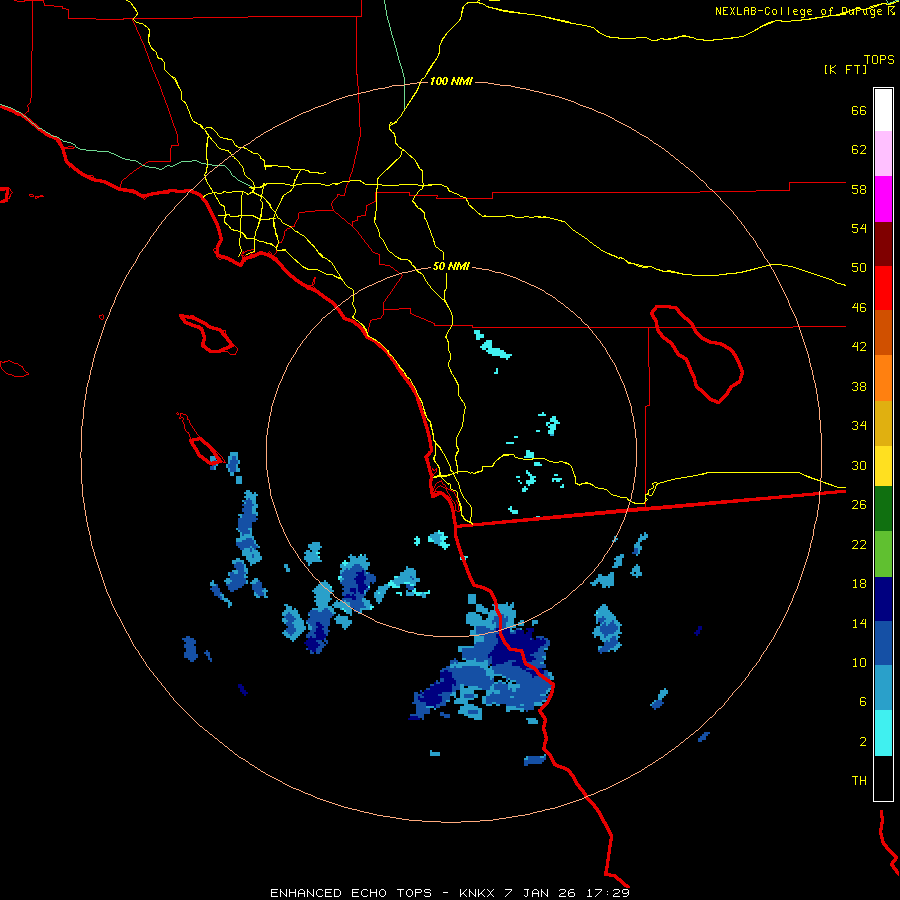
Task: Click the 'ENHANCED ECHO TOPS' title text
Action: pyautogui.click(x=351, y=893)
